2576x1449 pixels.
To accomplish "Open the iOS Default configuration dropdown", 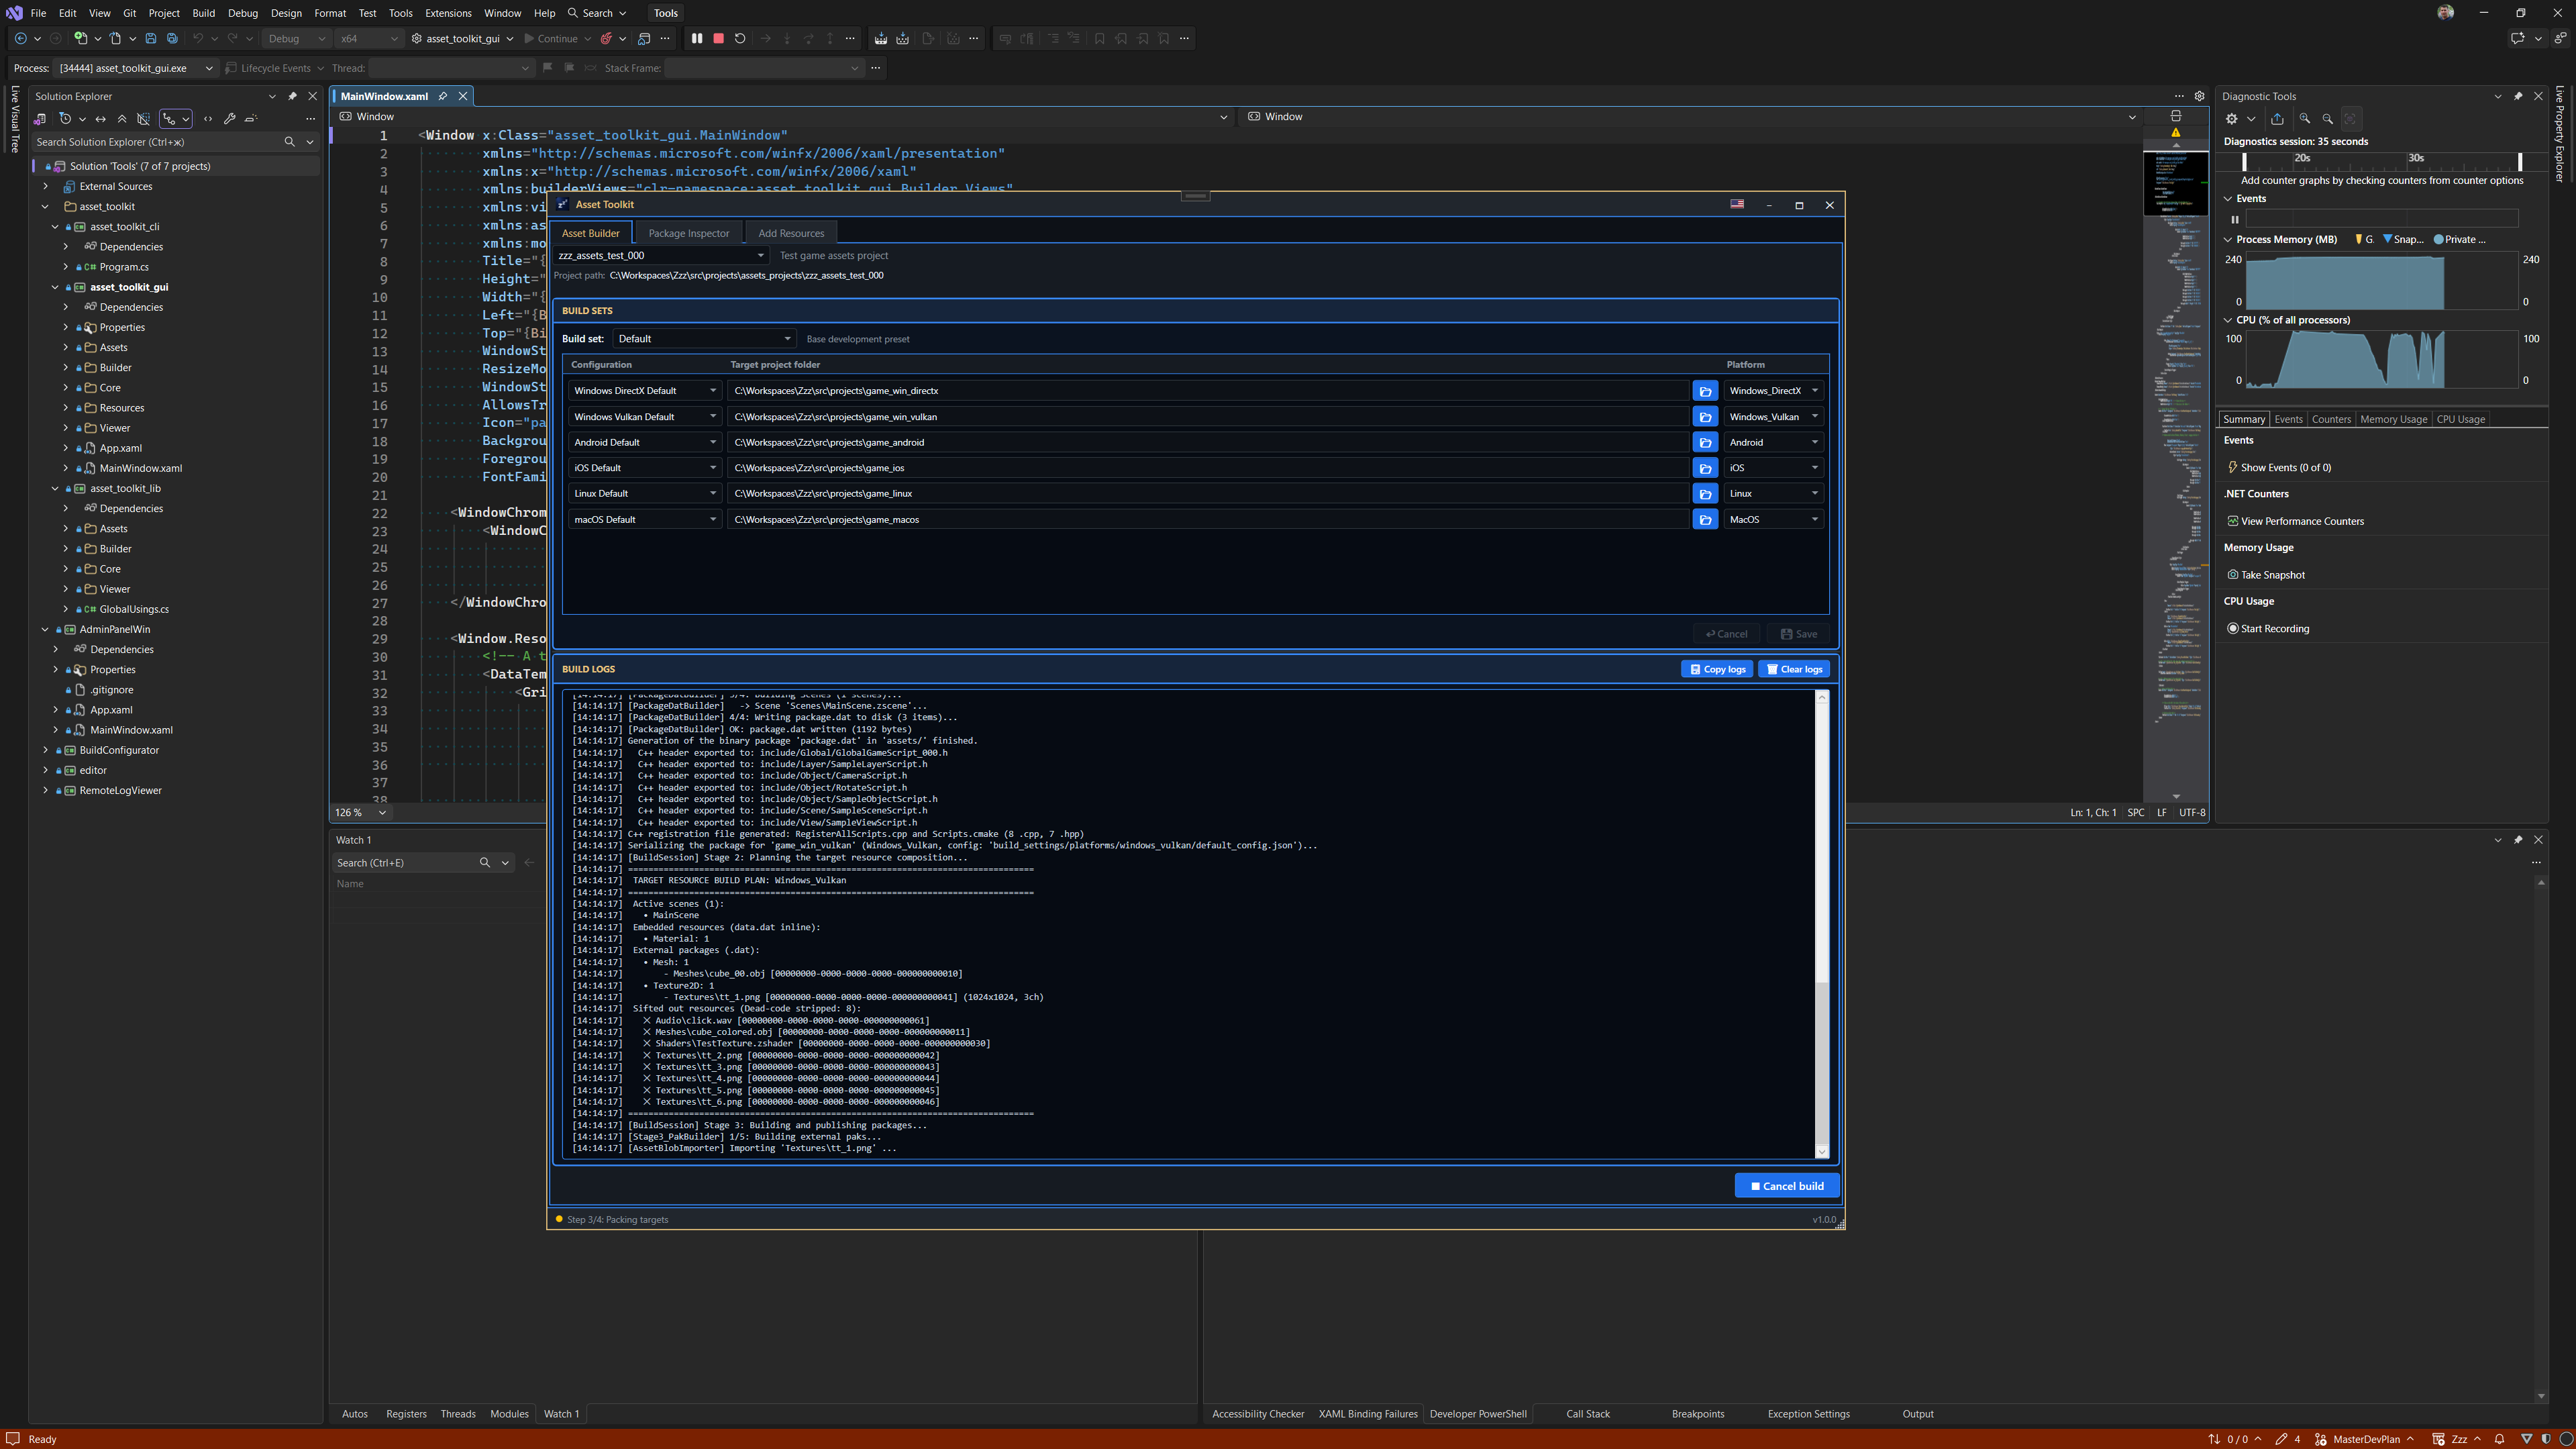I will pos(644,468).
